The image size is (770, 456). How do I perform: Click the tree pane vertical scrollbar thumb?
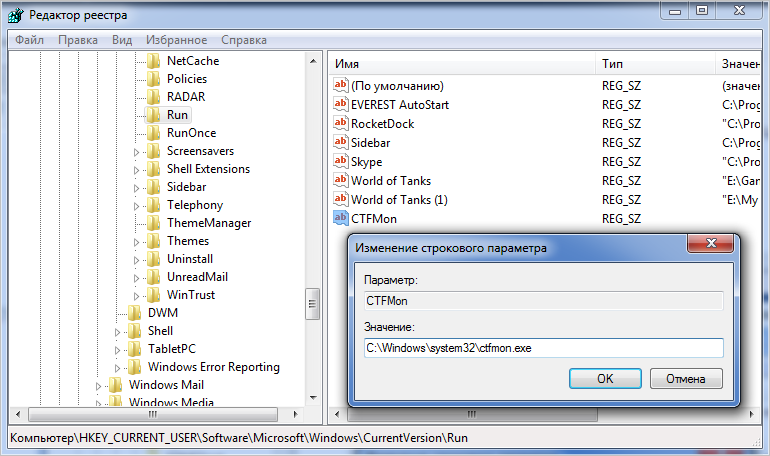point(312,303)
